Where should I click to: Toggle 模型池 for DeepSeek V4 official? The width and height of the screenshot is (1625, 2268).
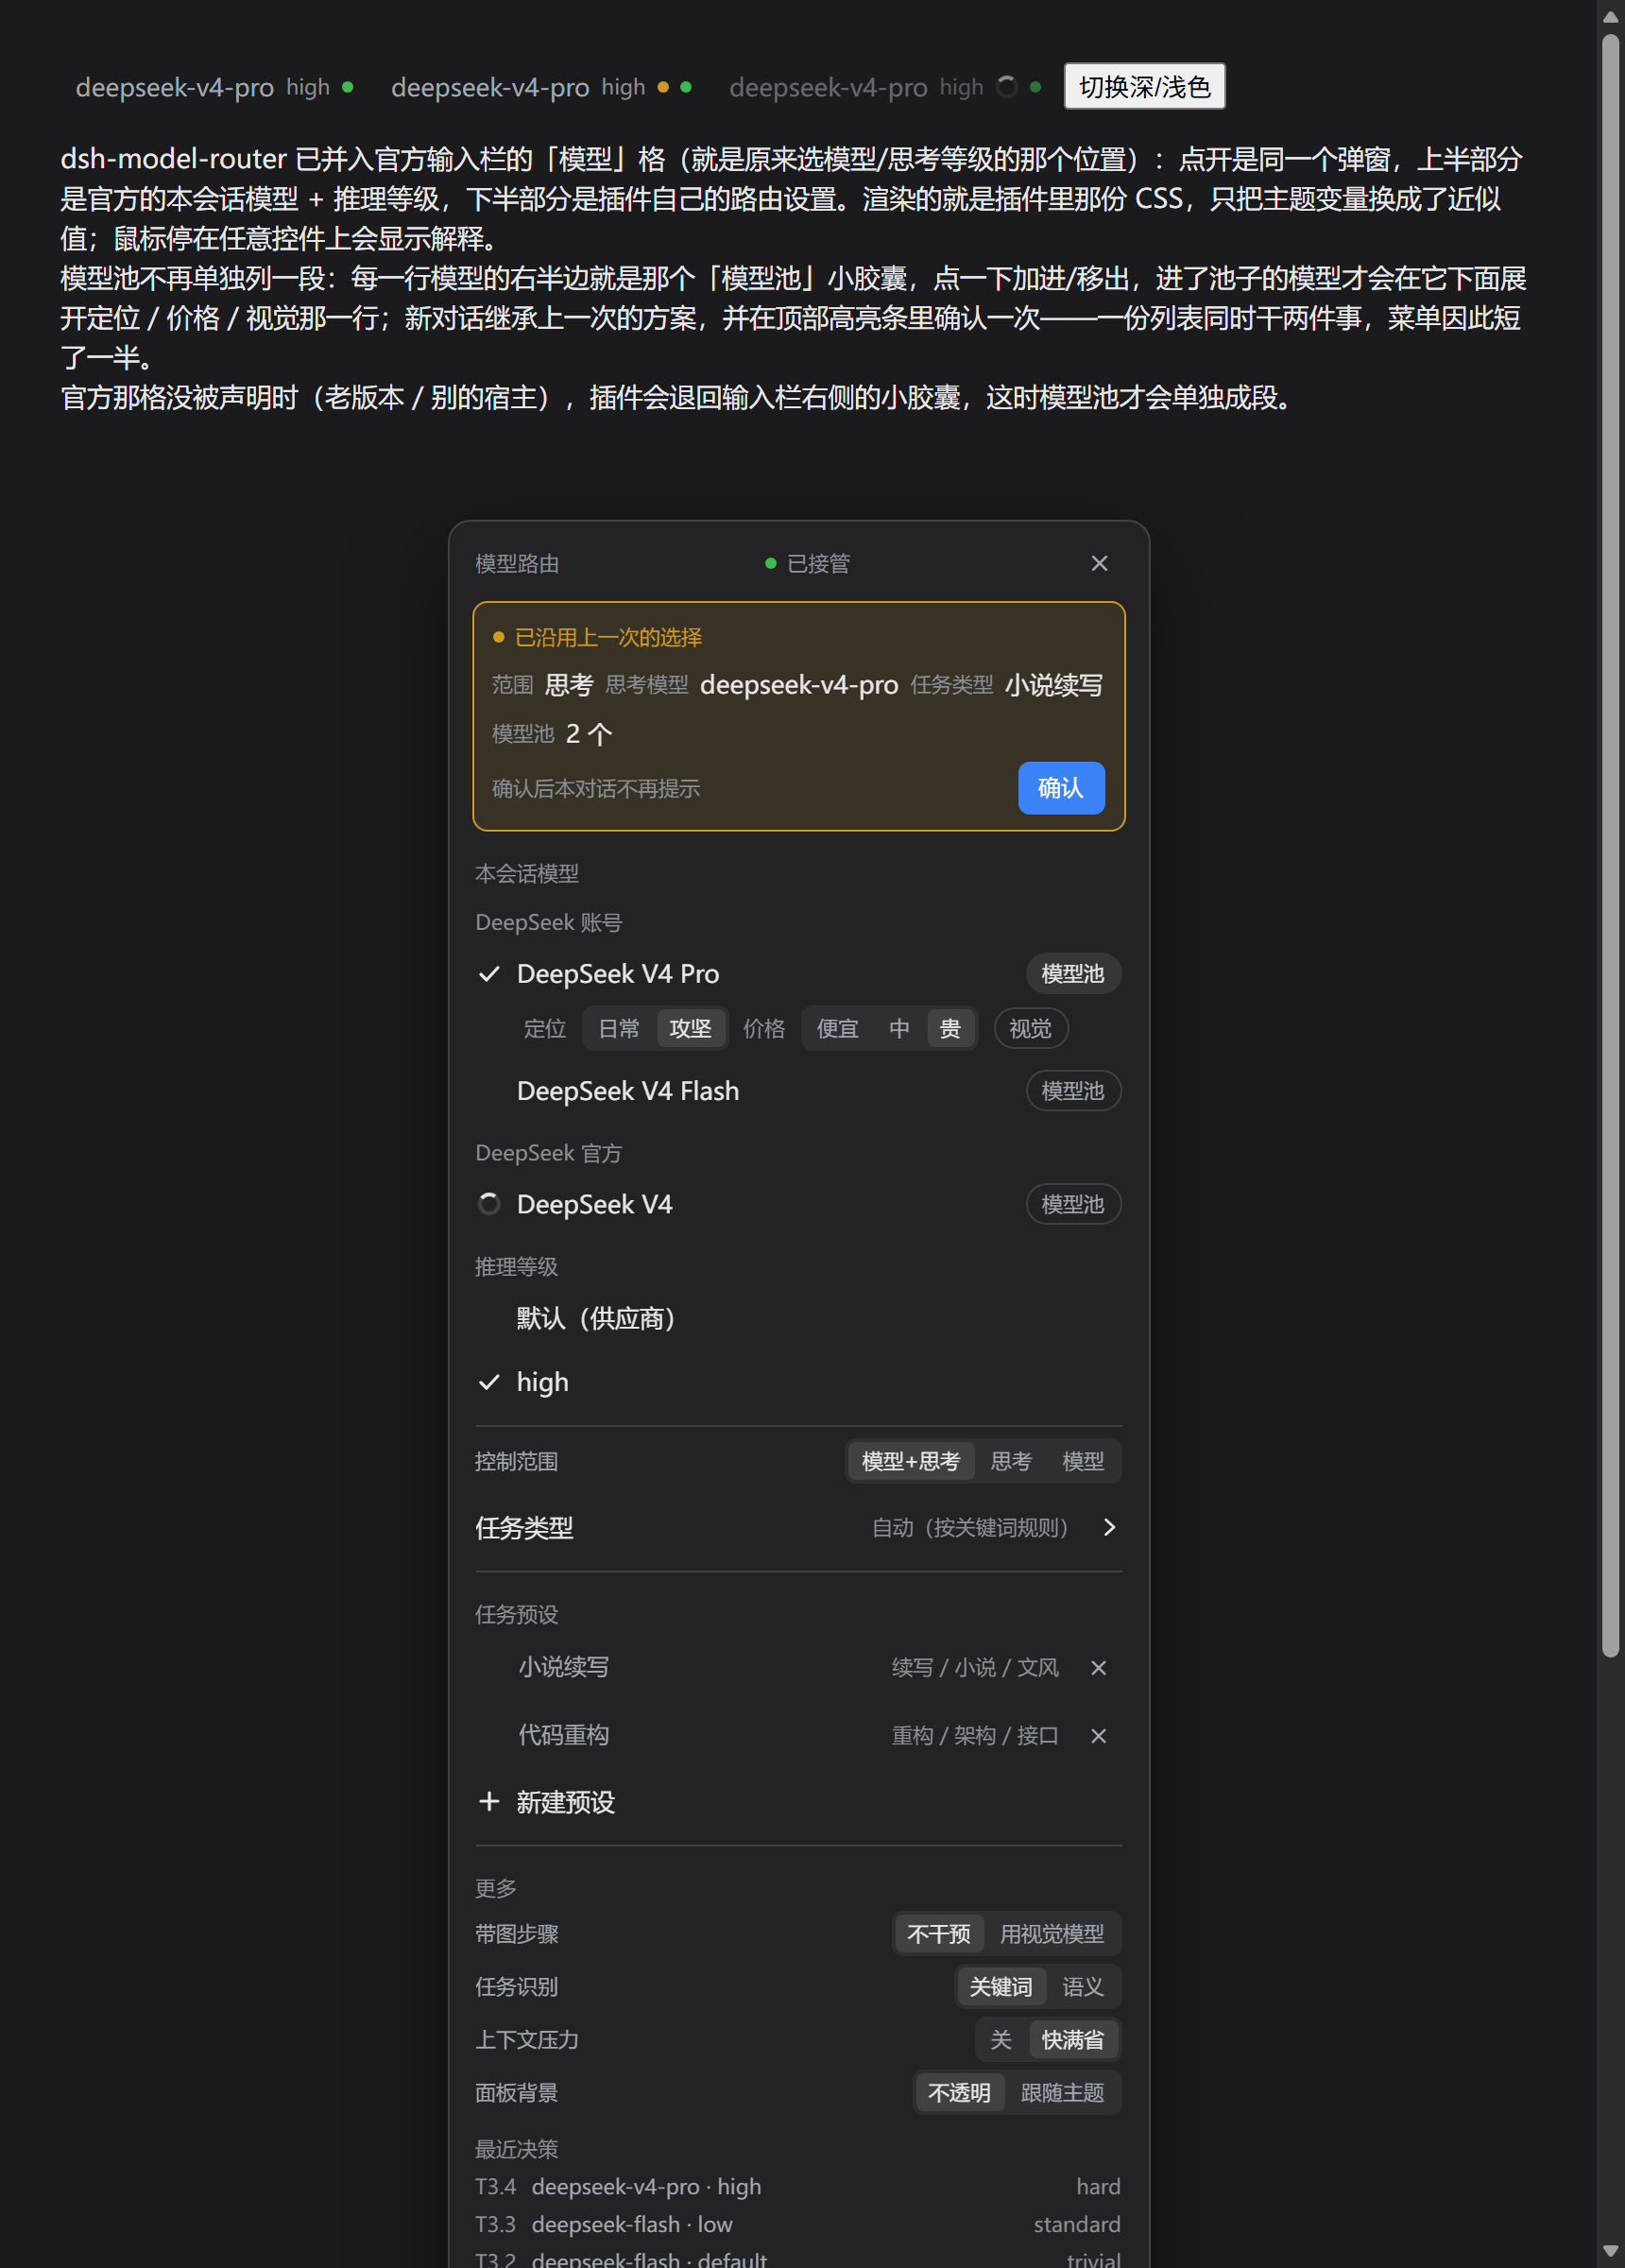click(x=1073, y=1204)
